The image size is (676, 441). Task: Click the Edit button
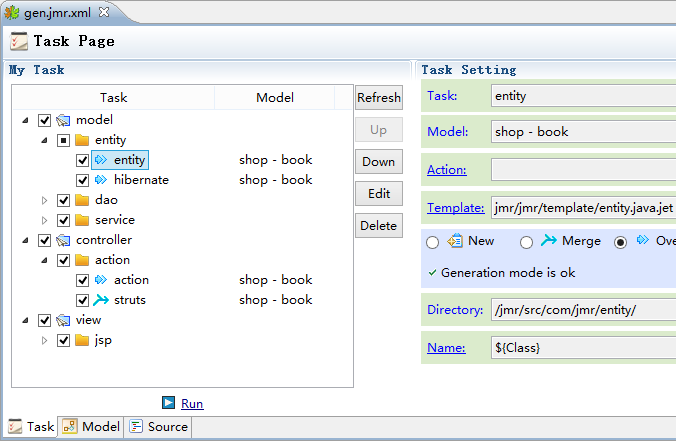pos(379,194)
